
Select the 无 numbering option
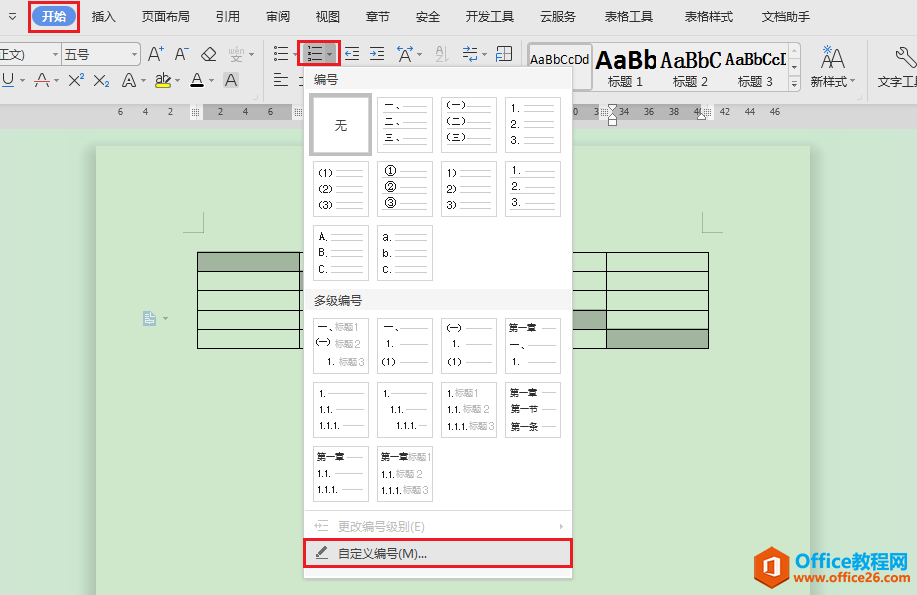click(x=341, y=125)
